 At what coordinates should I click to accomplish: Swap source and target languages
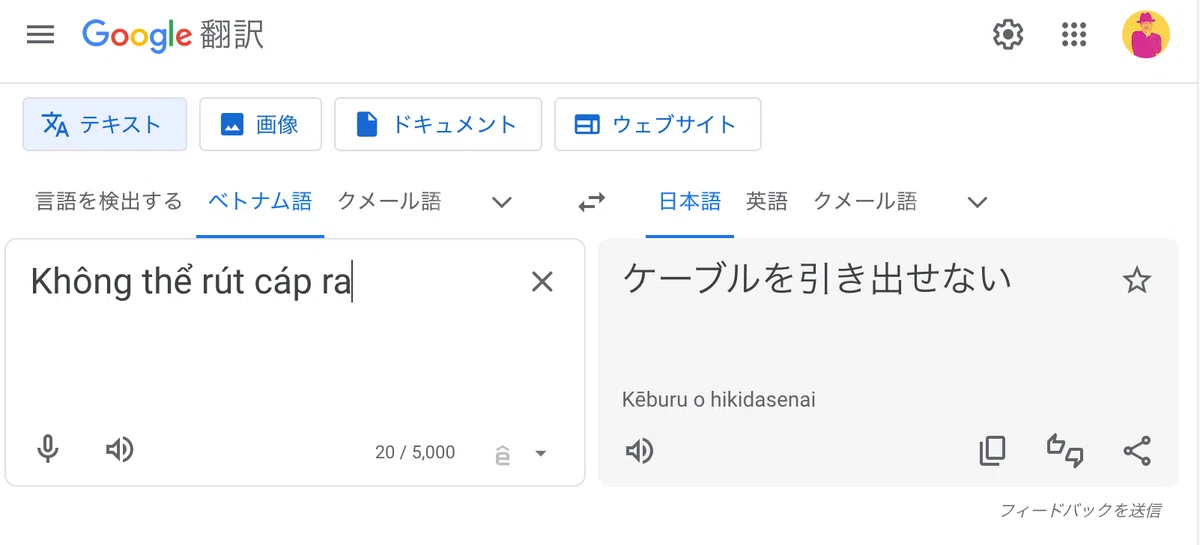tap(592, 202)
